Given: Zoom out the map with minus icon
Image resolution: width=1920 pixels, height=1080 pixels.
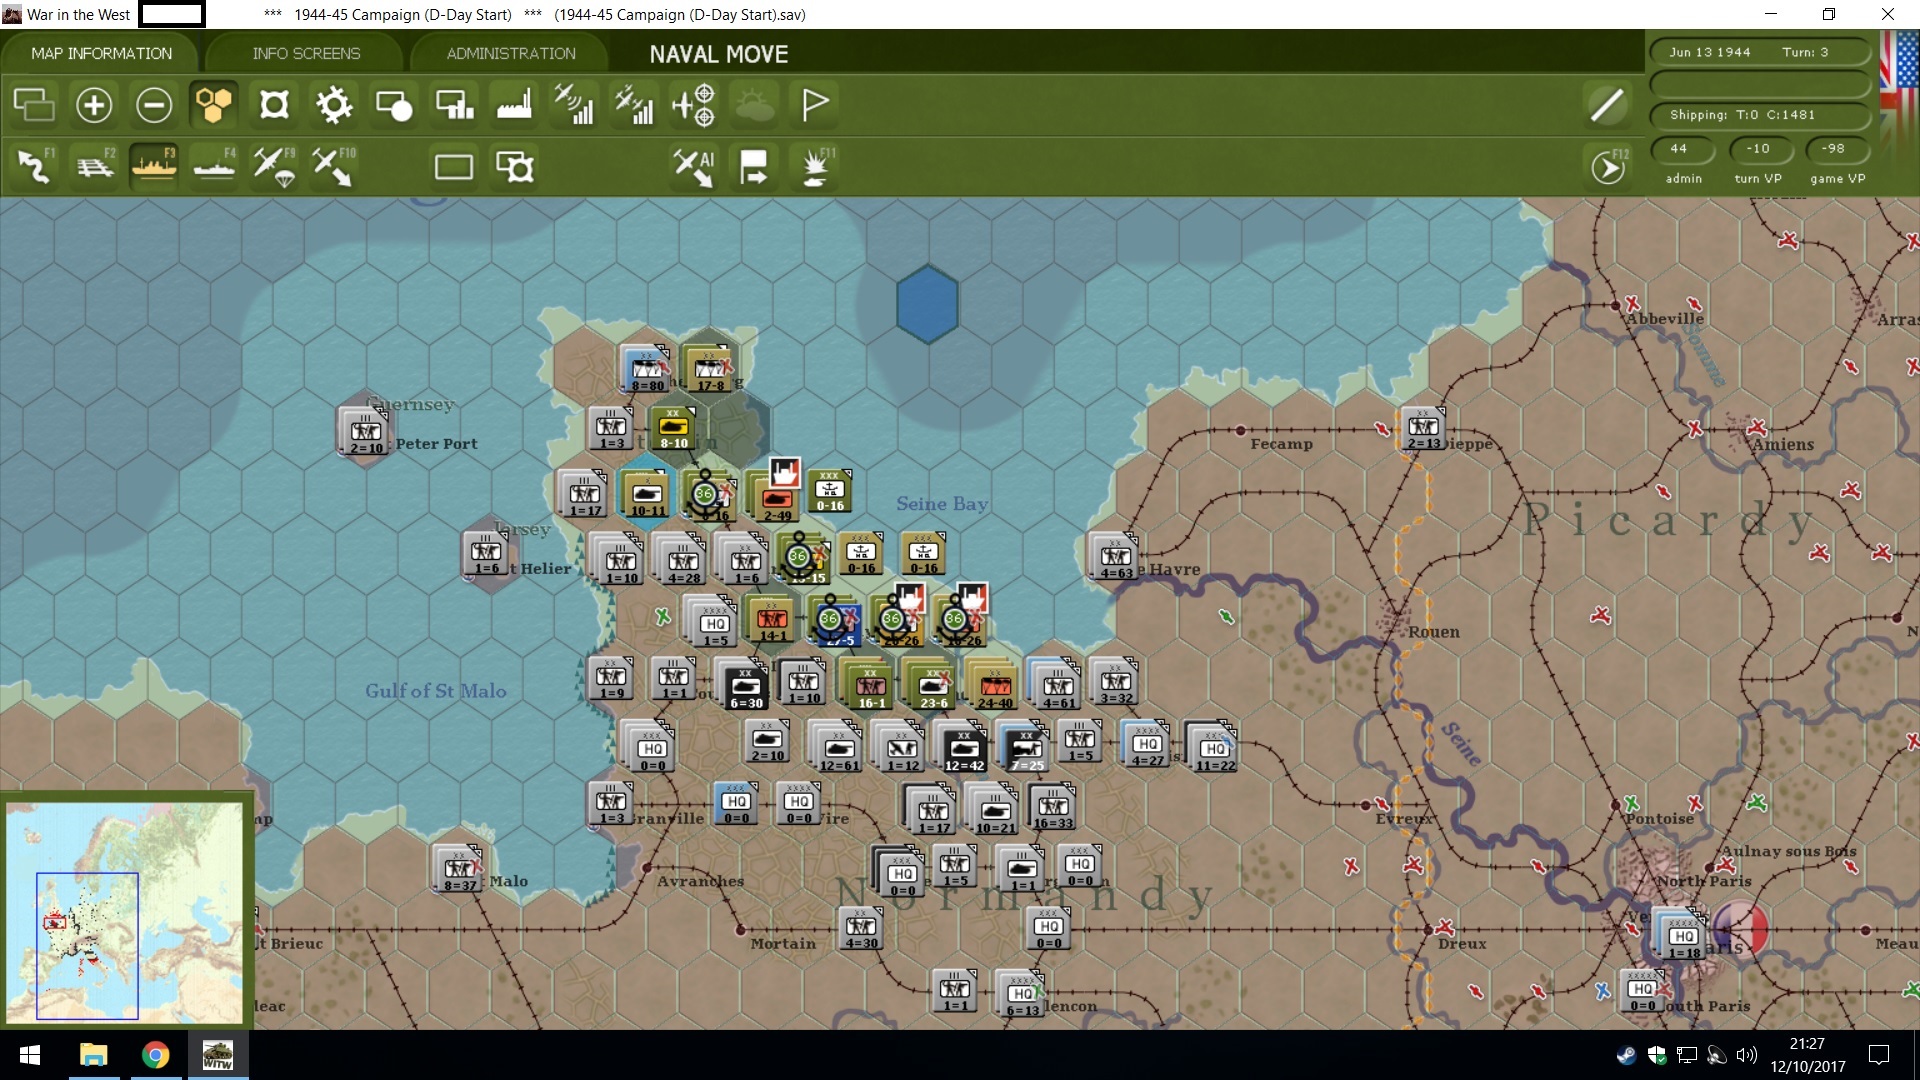Looking at the screenshot, I should (x=154, y=105).
